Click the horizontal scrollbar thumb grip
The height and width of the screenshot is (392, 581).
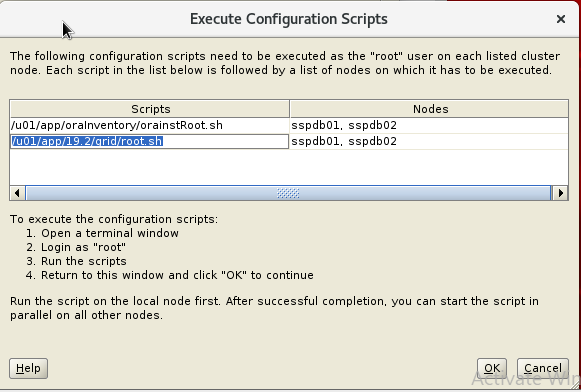point(288,193)
